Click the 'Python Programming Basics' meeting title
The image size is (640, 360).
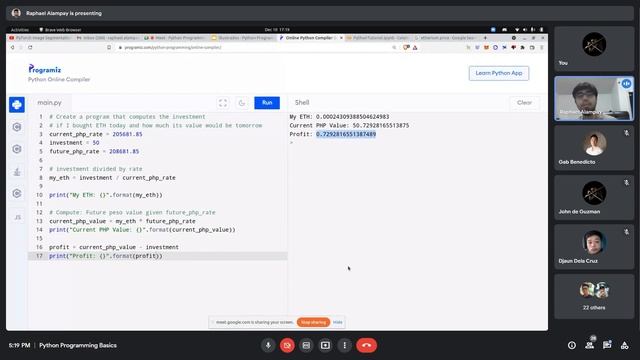[78, 345]
